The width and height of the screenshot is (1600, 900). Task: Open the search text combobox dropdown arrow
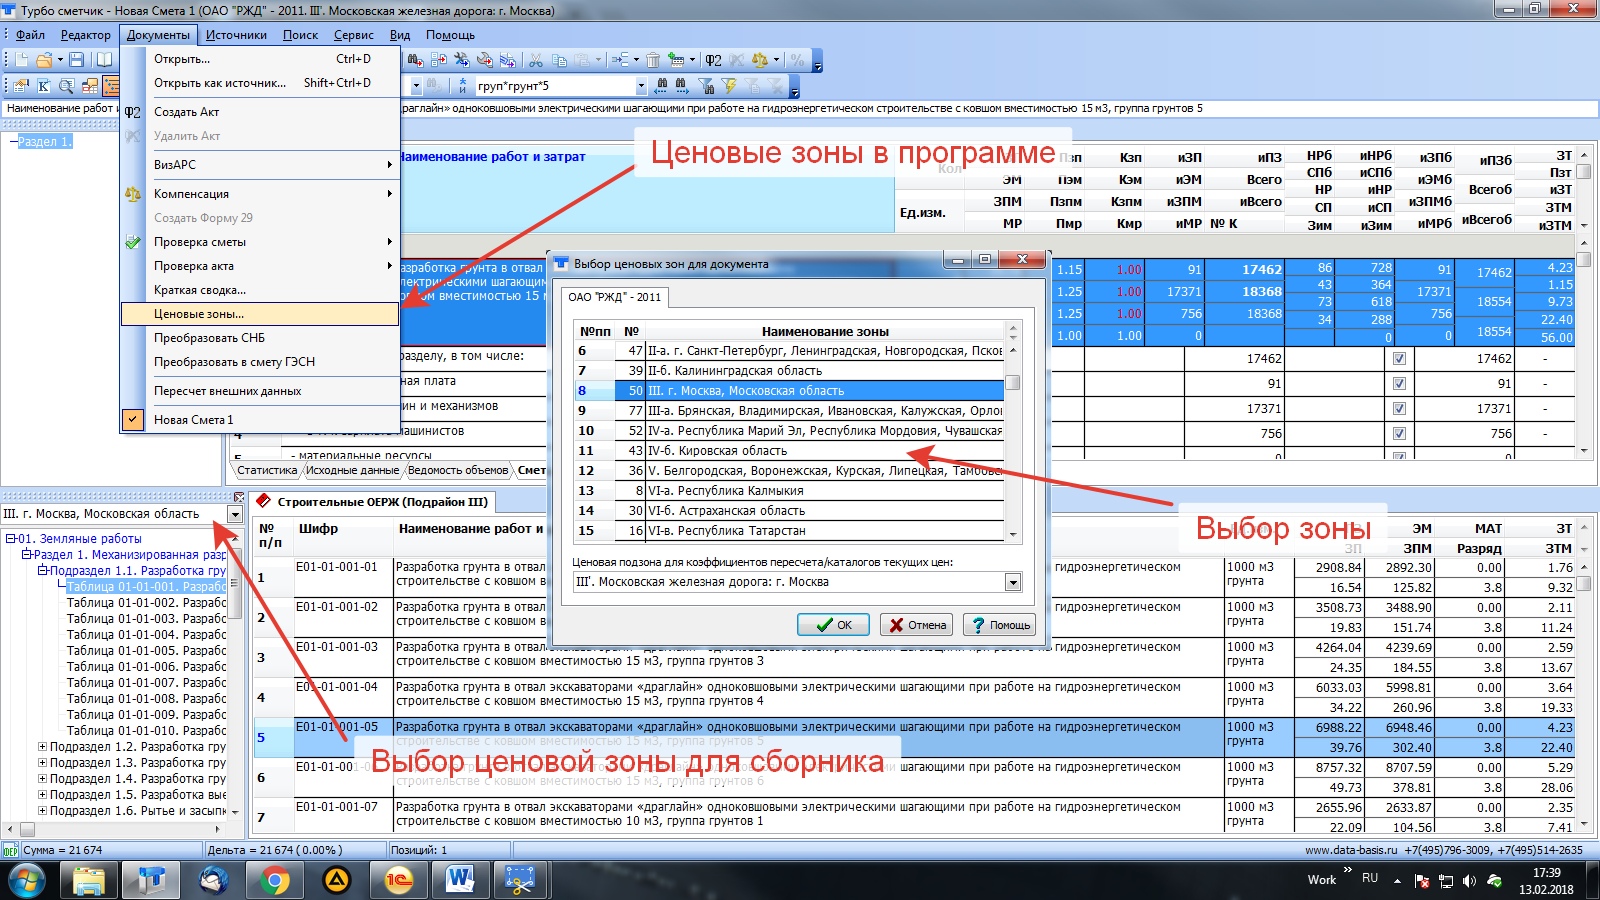point(641,86)
